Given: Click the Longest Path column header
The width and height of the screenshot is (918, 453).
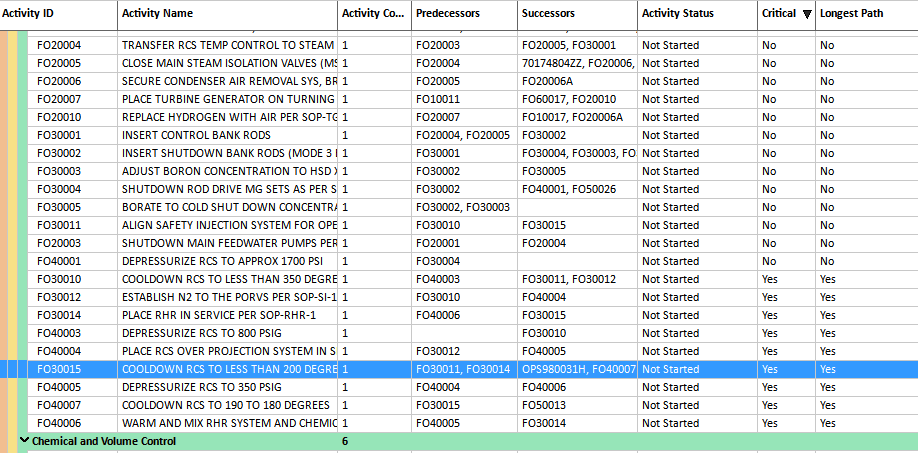Looking at the screenshot, I should (x=866, y=13).
